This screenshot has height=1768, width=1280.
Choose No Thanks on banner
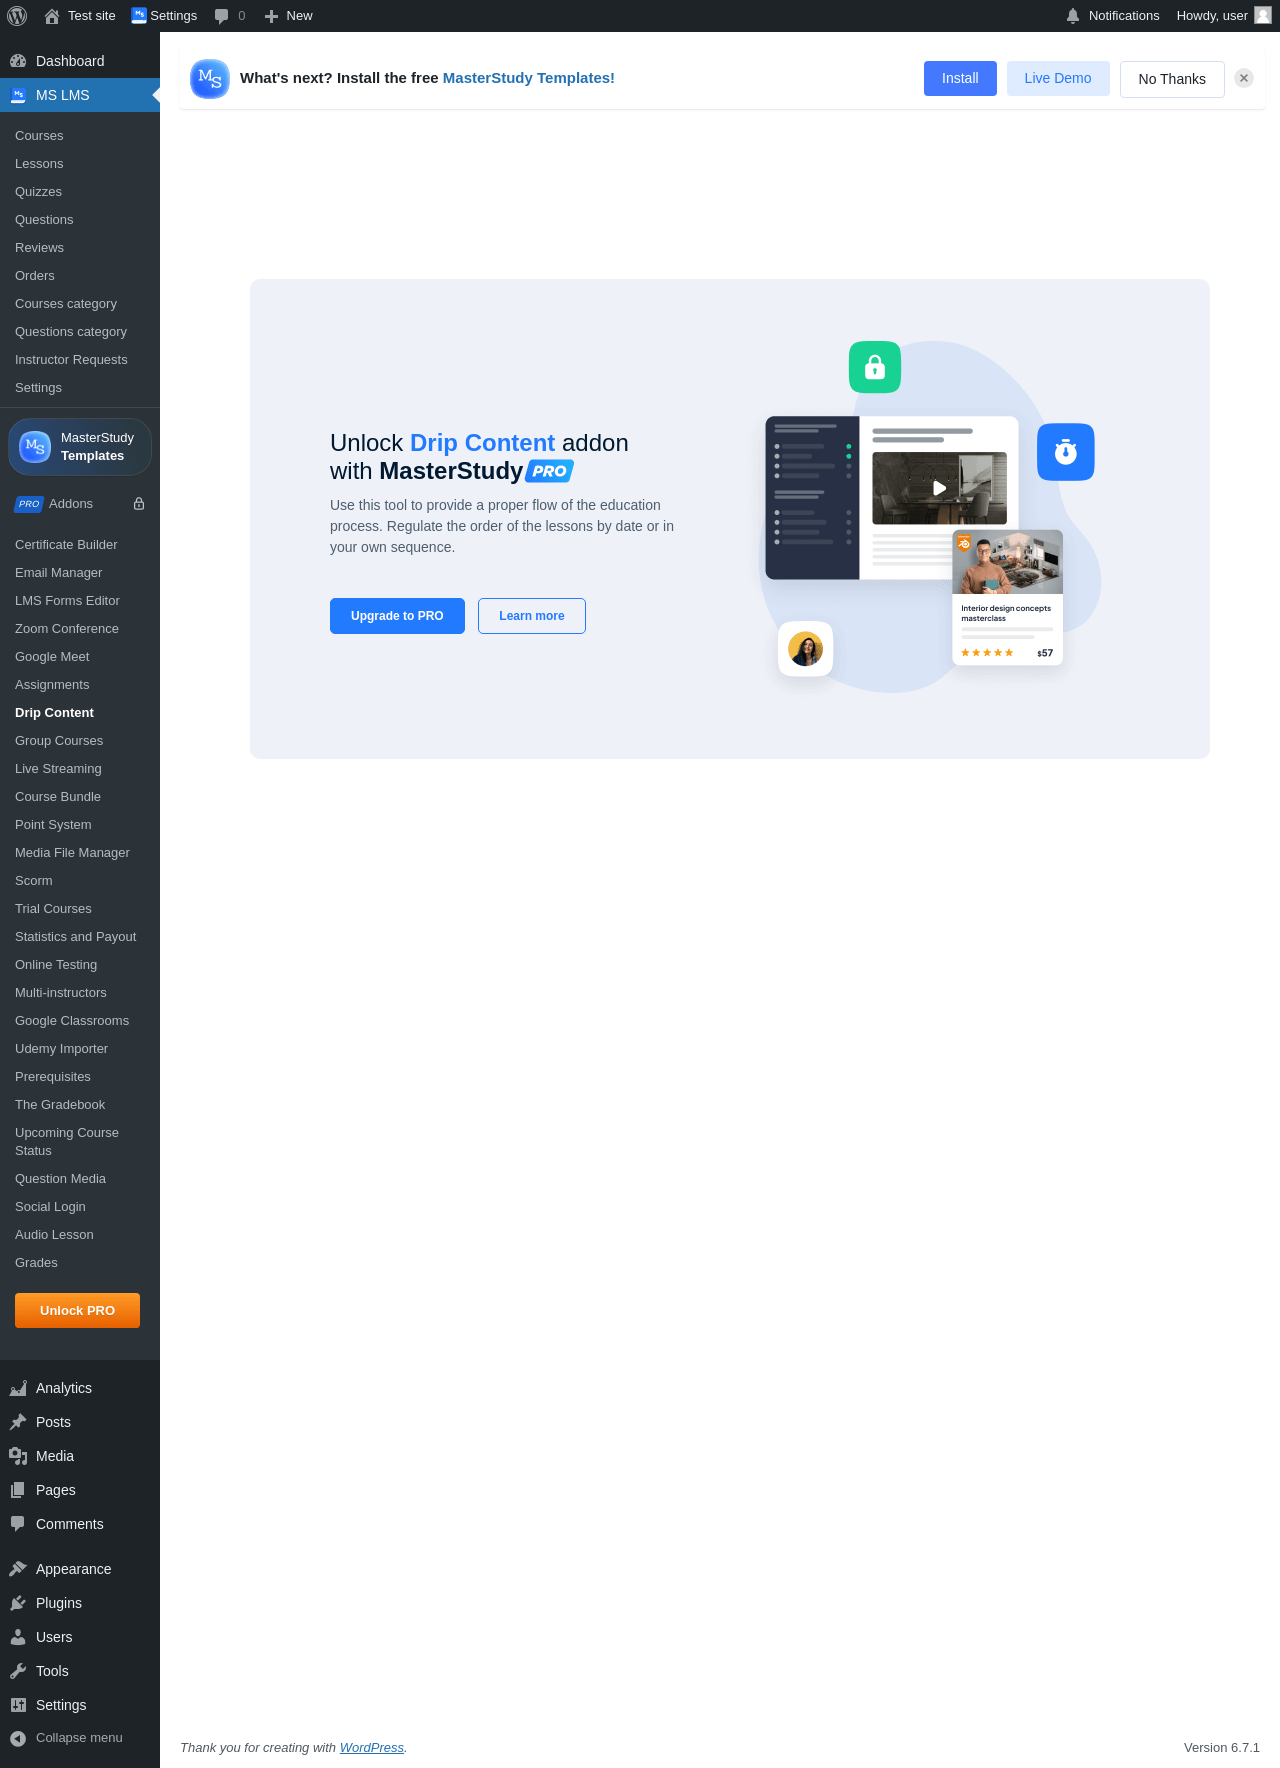(1172, 79)
